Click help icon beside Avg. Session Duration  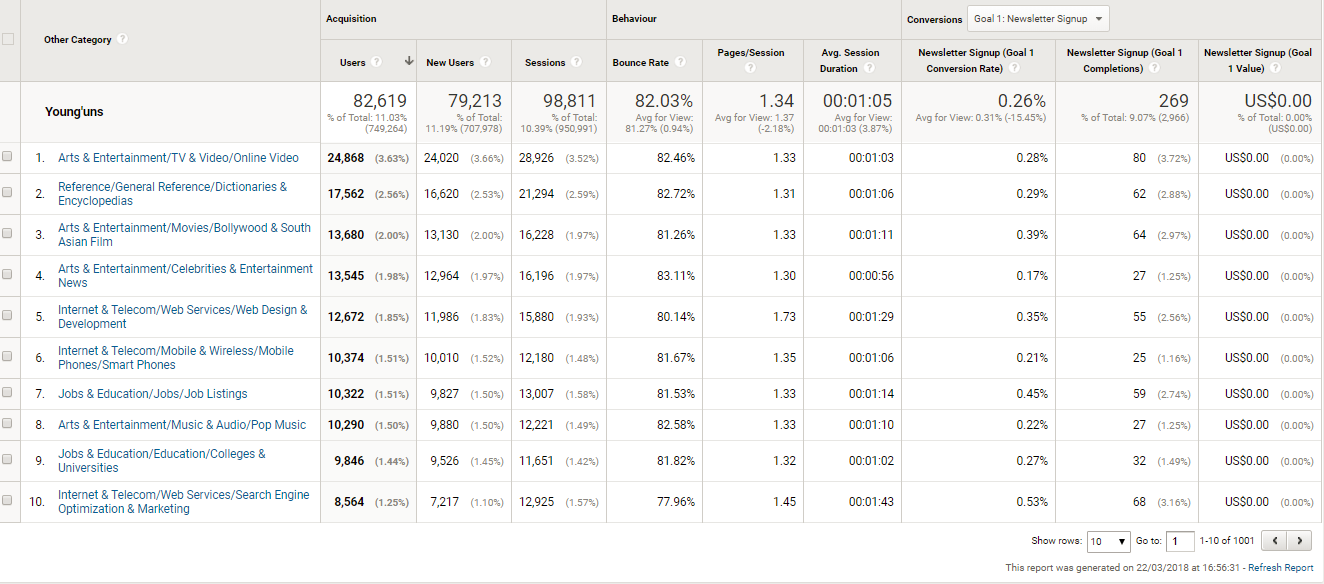[869, 69]
